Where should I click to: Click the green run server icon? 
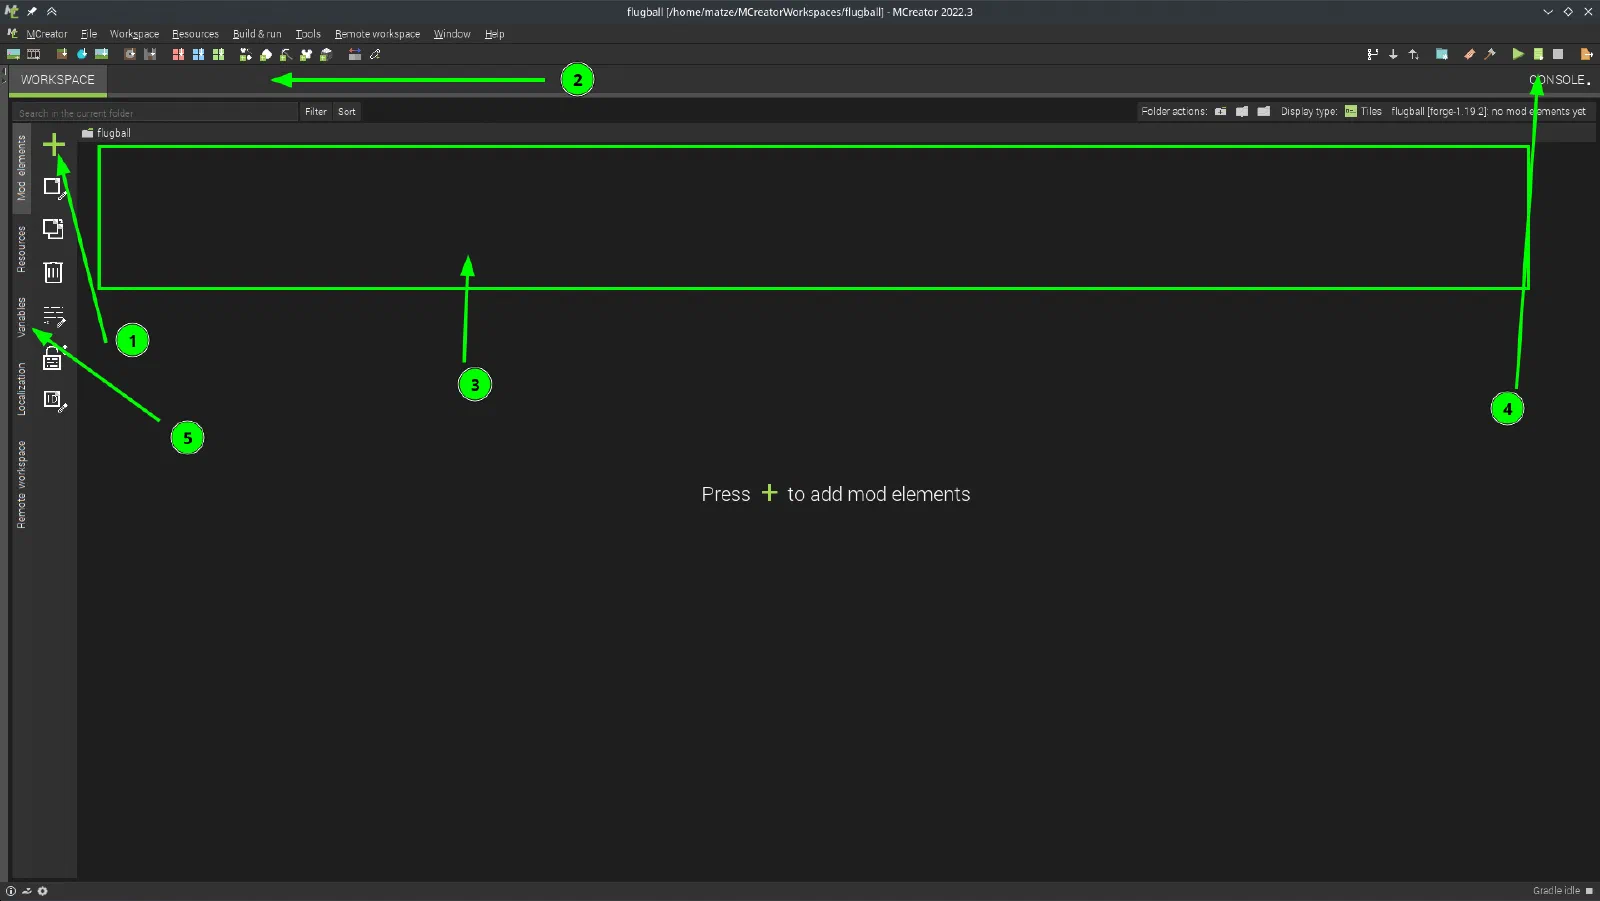(x=1538, y=54)
